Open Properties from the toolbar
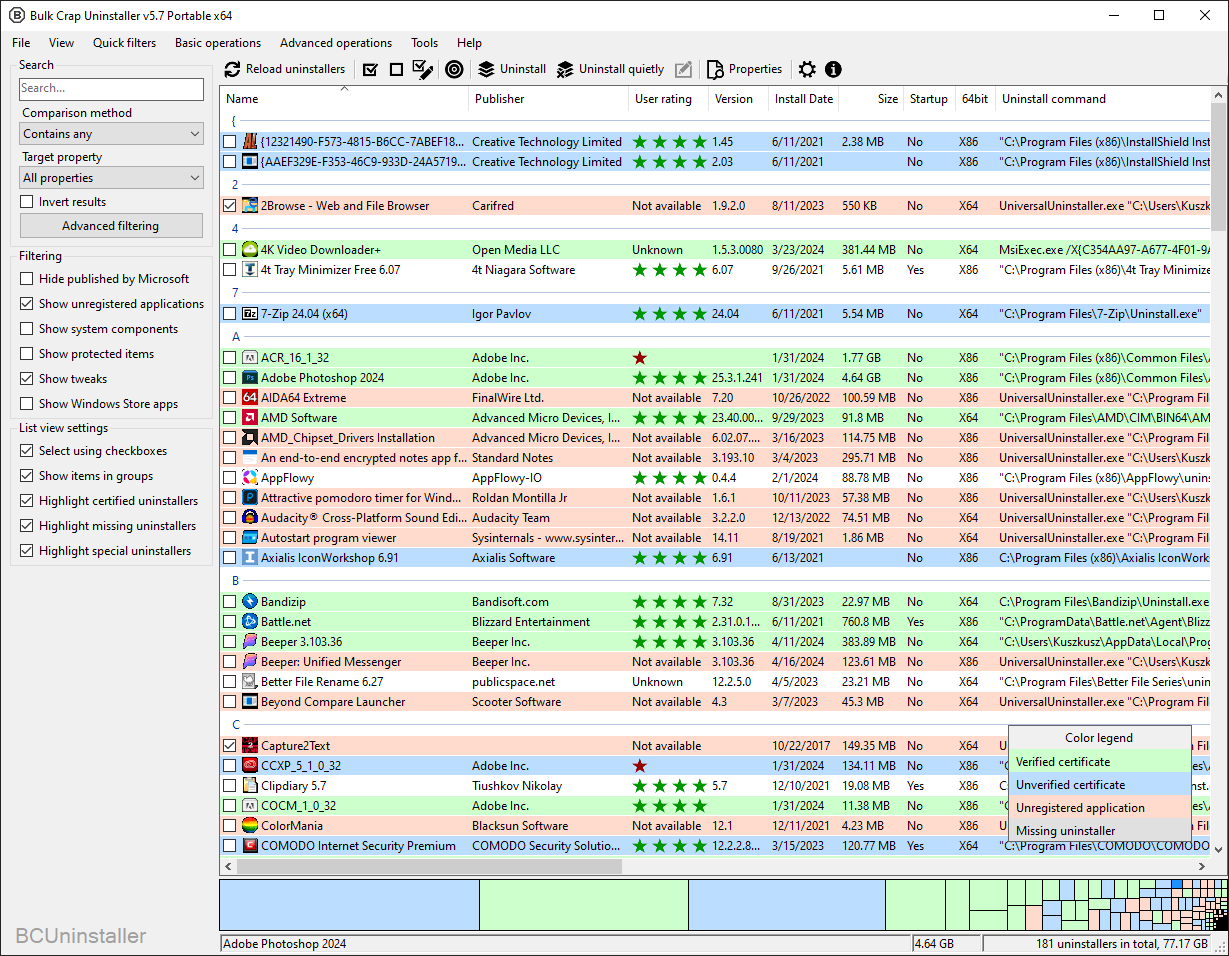The height and width of the screenshot is (956, 1229). pyautogui.click(x=744, y=70)
